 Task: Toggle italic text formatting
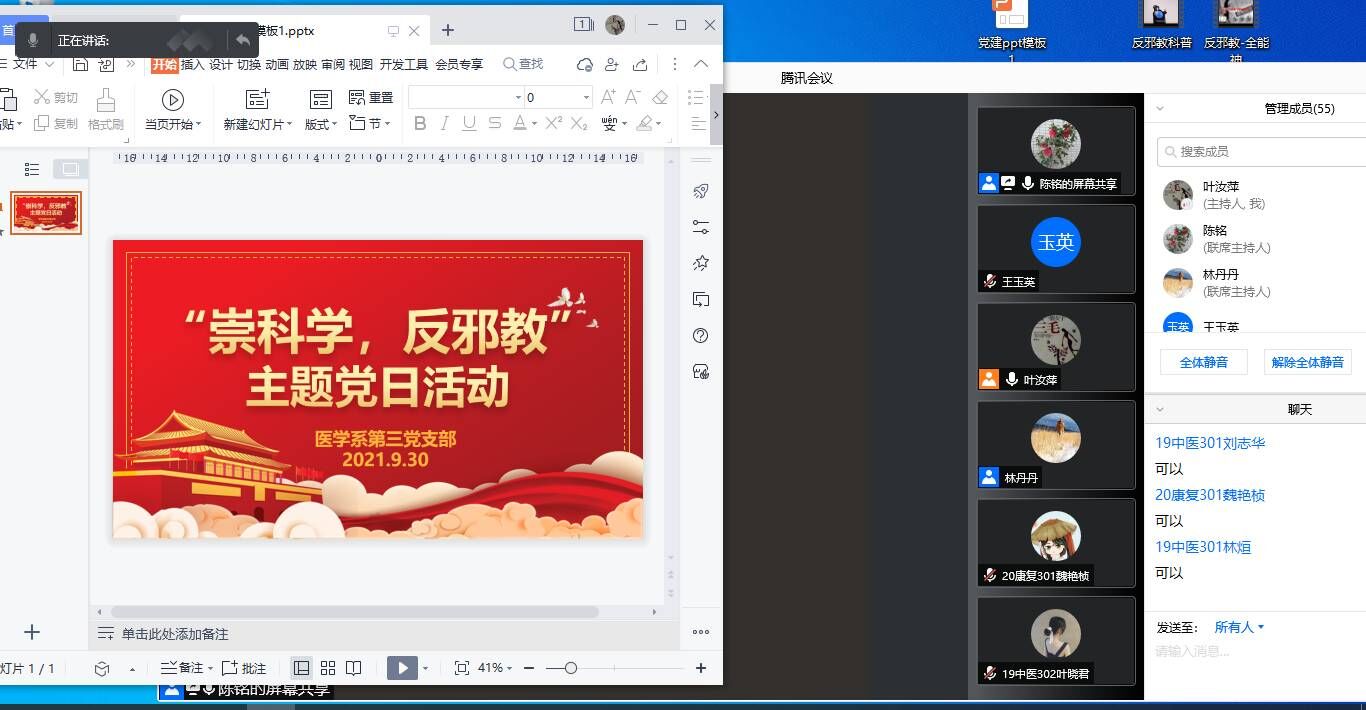[x=444, y=124]
